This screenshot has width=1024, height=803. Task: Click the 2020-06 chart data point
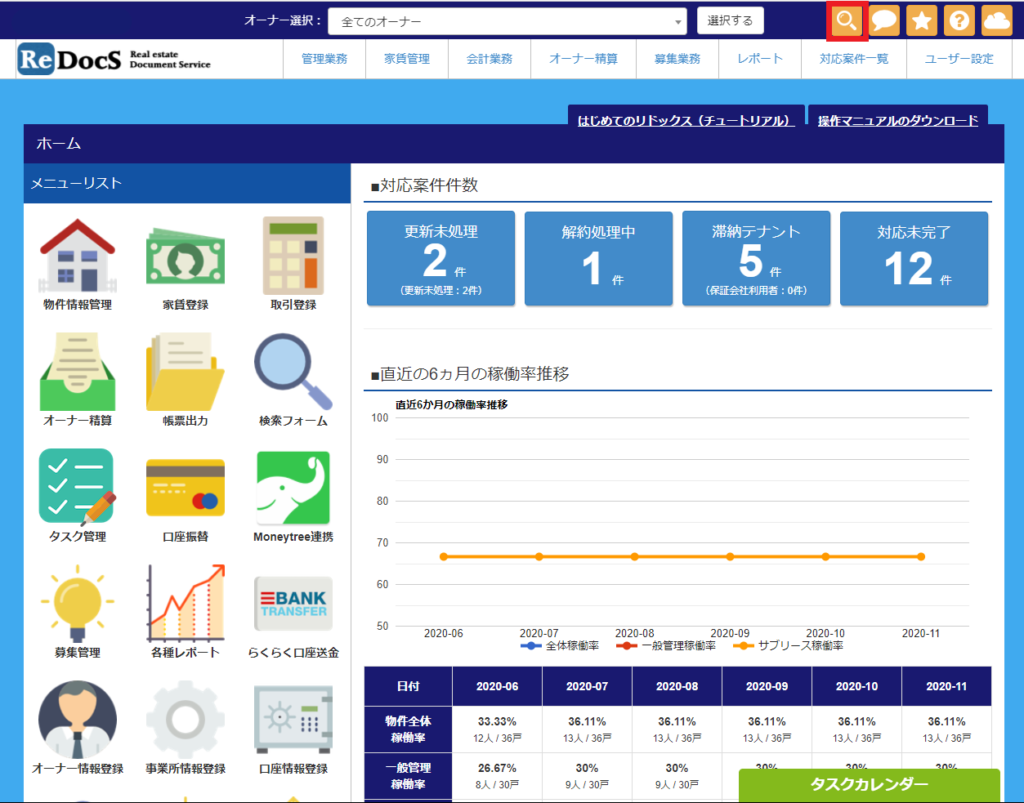(x=444, y=557)
